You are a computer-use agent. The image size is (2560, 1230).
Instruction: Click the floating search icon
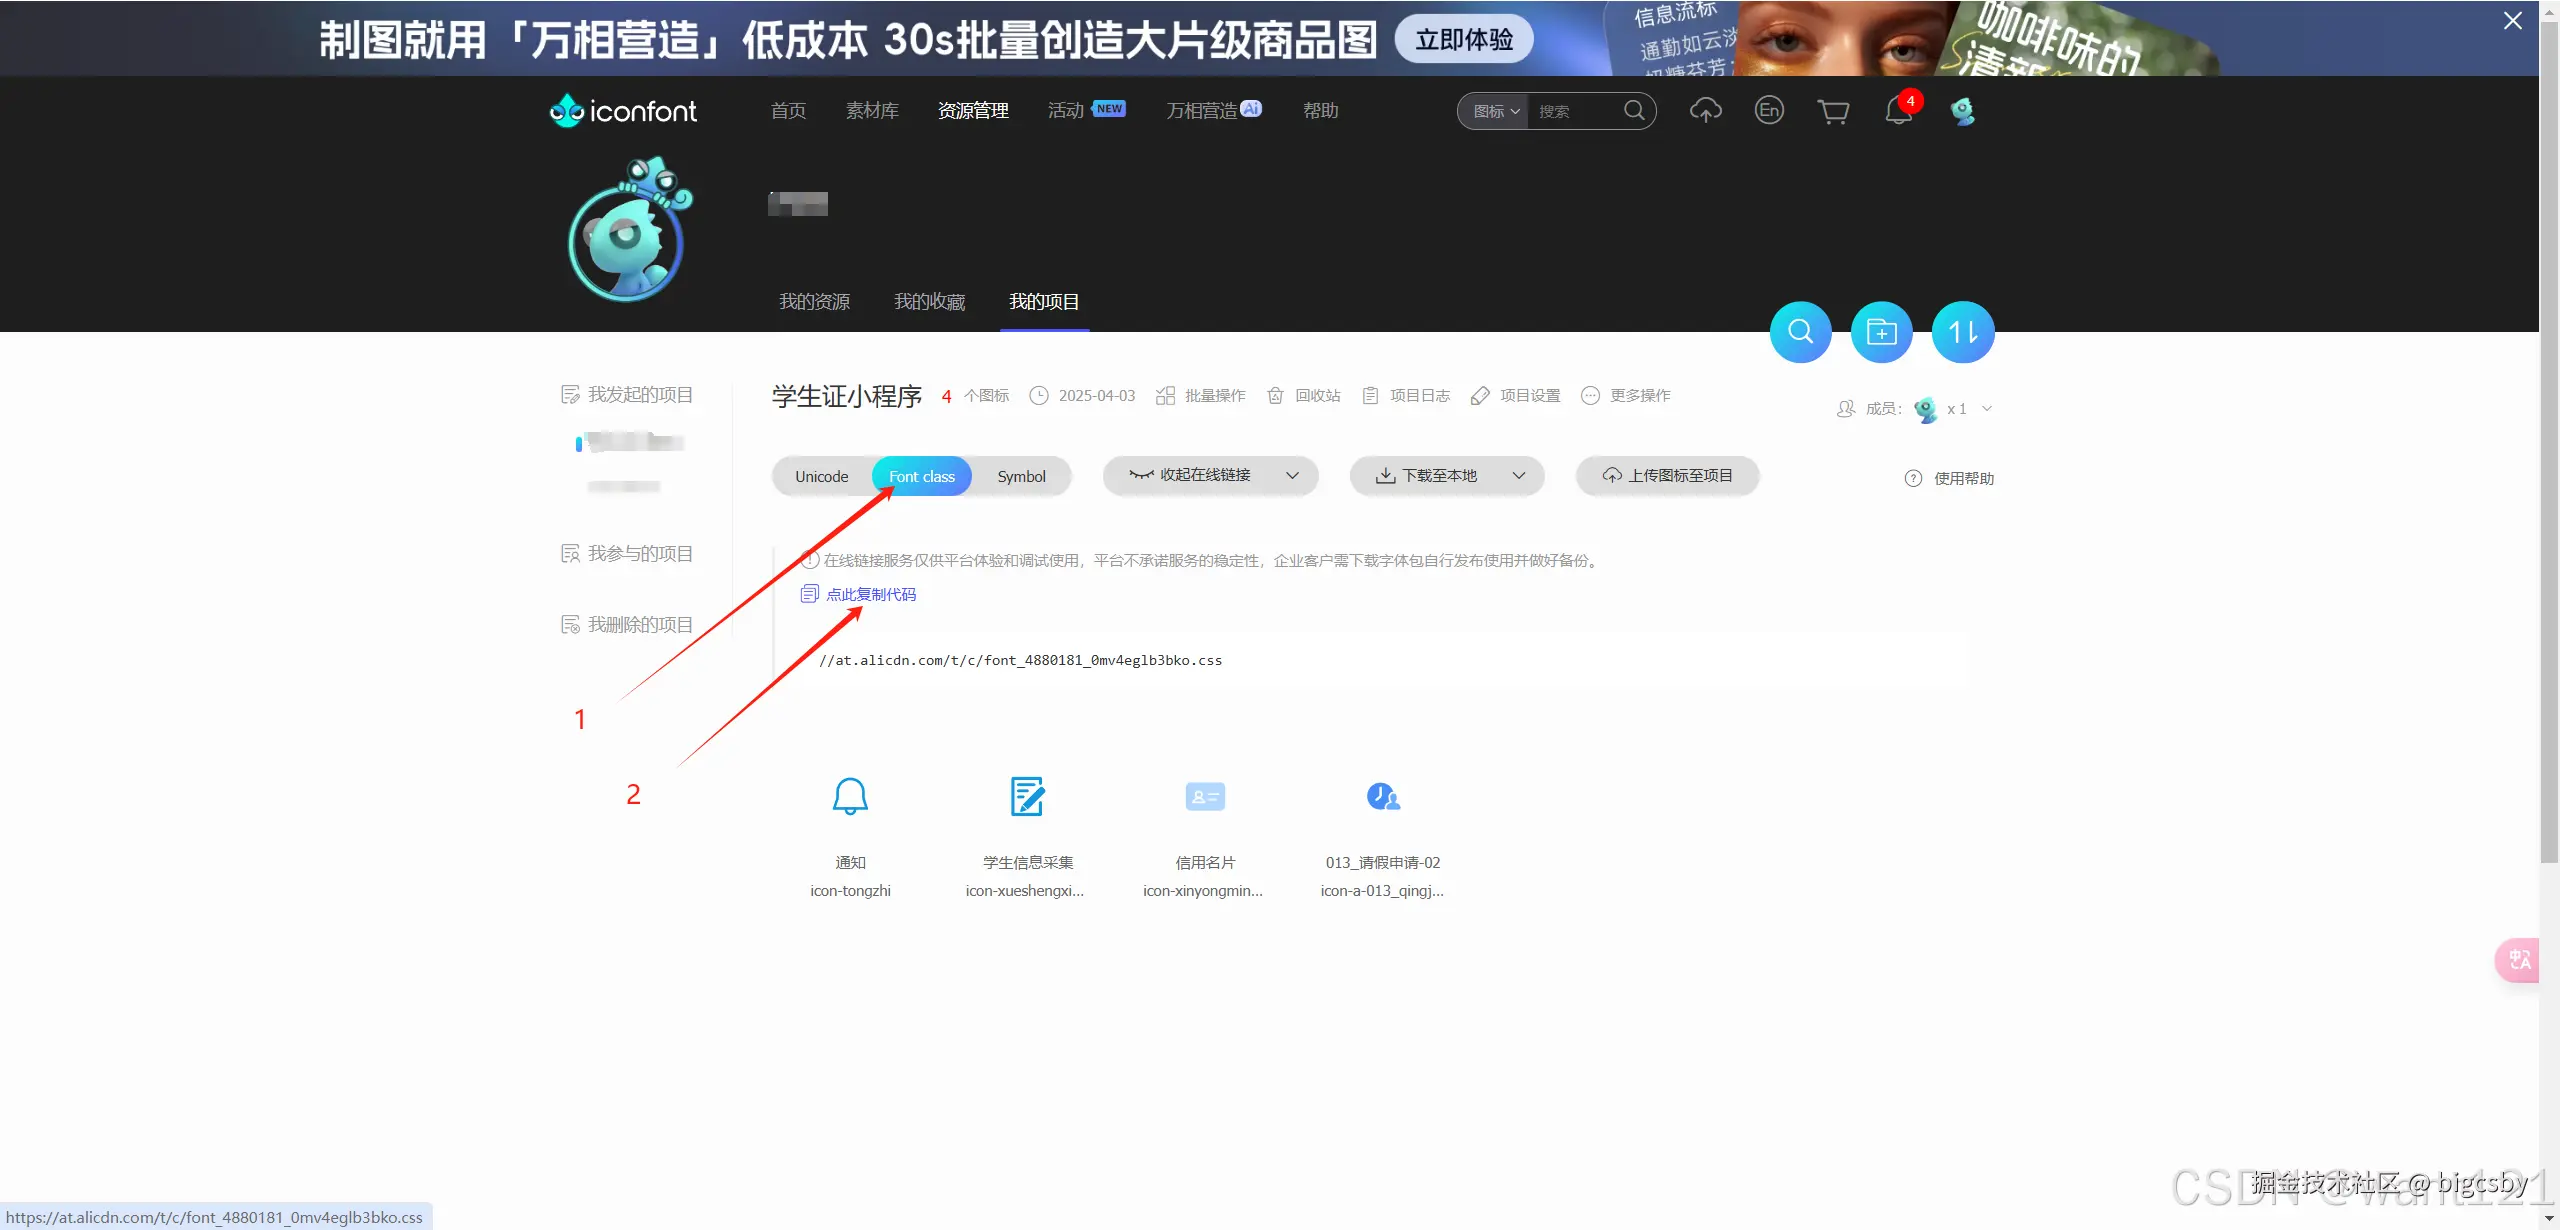(1800, 331)
